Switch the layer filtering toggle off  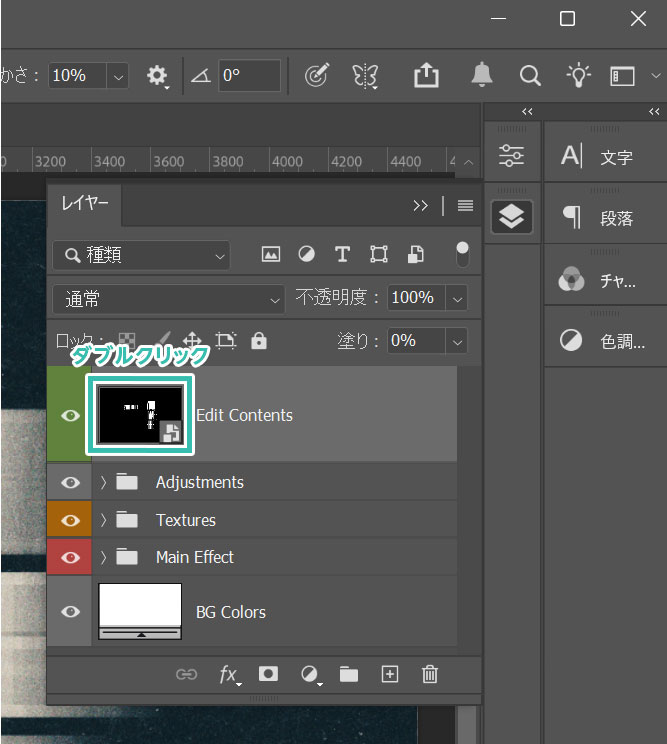(462, 254)
